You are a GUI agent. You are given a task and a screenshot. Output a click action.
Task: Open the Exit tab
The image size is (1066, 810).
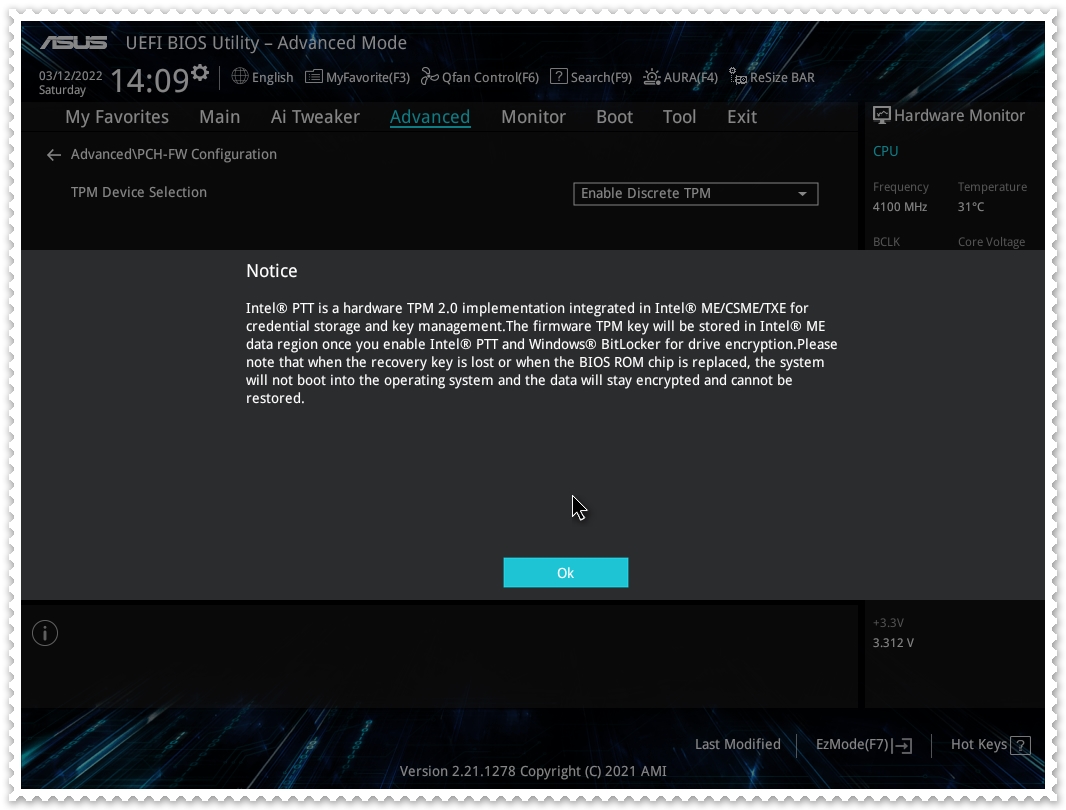[x=742, y=117]
